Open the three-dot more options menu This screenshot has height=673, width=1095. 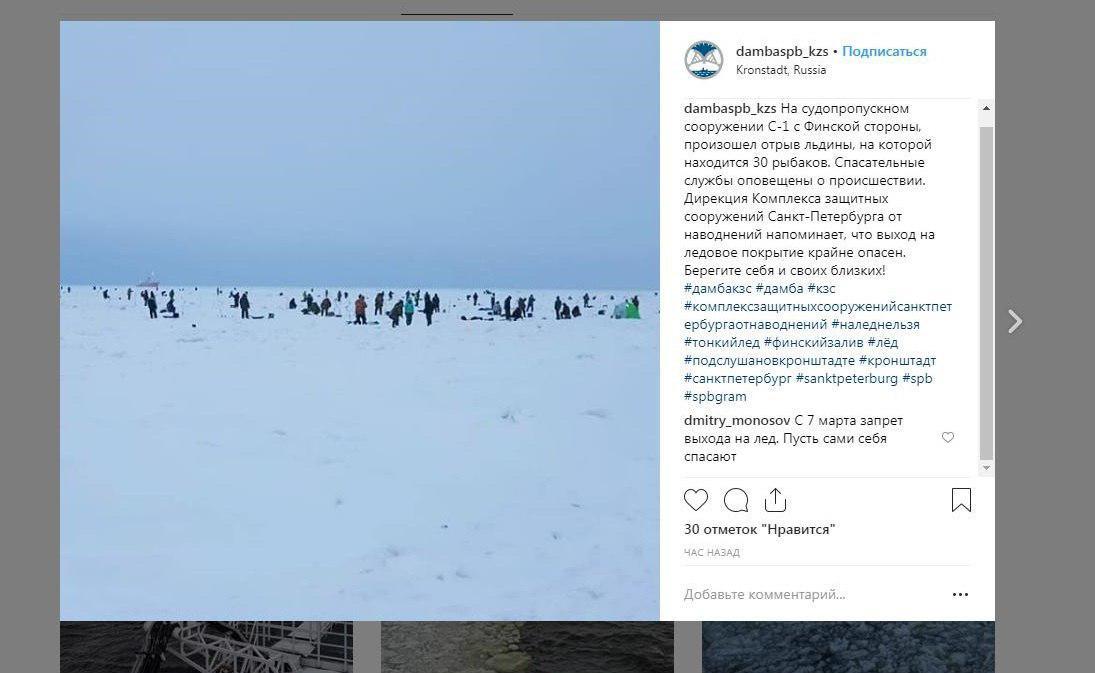tap(960, 595)
